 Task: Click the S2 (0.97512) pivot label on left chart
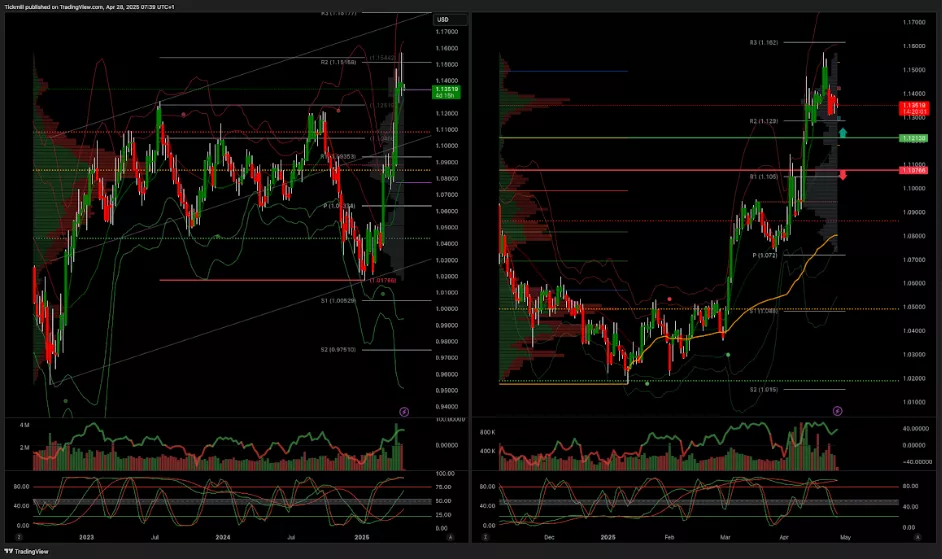click(339, 350)
